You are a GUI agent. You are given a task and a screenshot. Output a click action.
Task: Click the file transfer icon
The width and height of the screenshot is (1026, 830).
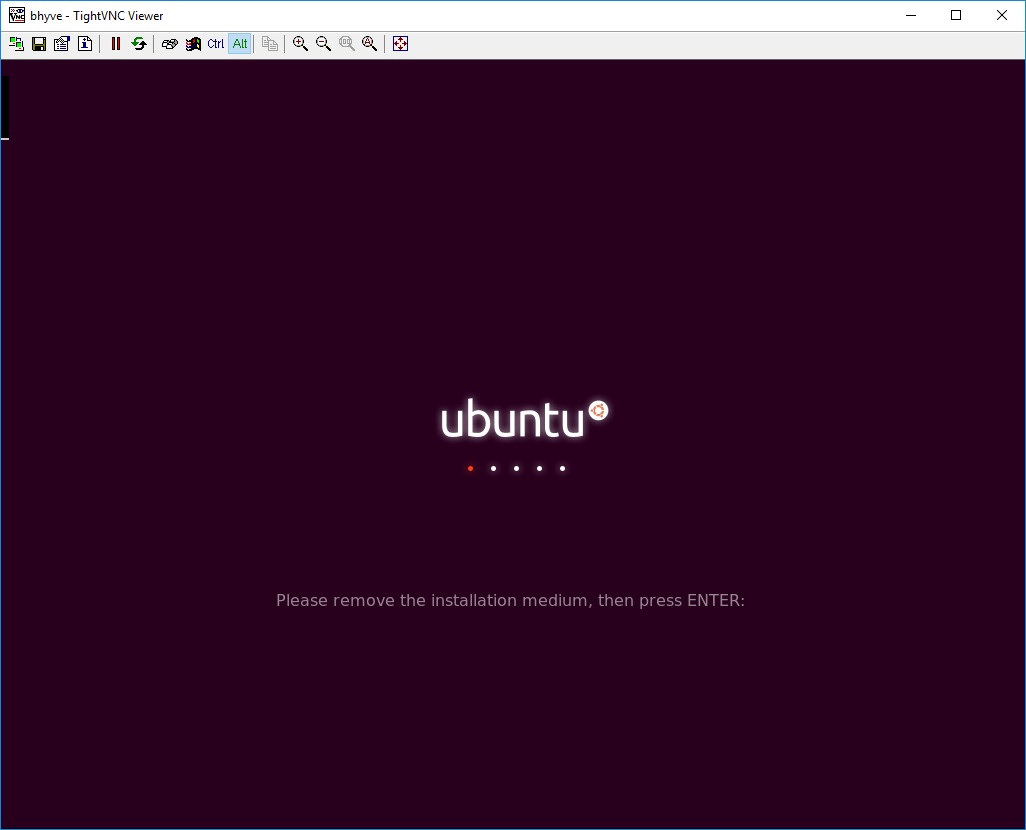point(270,44)
